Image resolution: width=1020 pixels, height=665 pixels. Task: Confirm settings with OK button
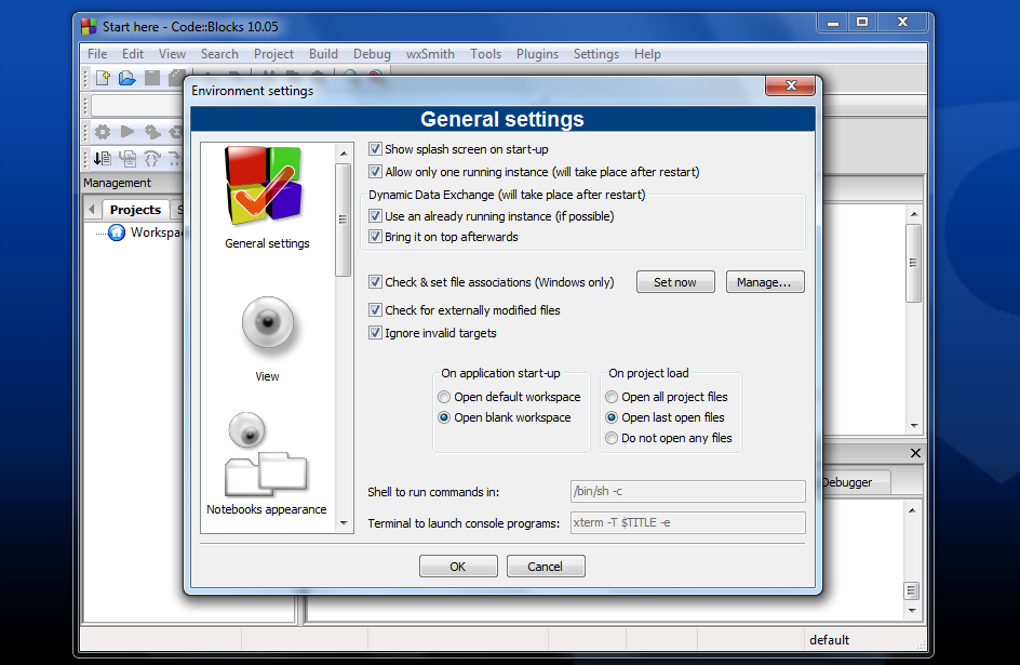[458, 566]
